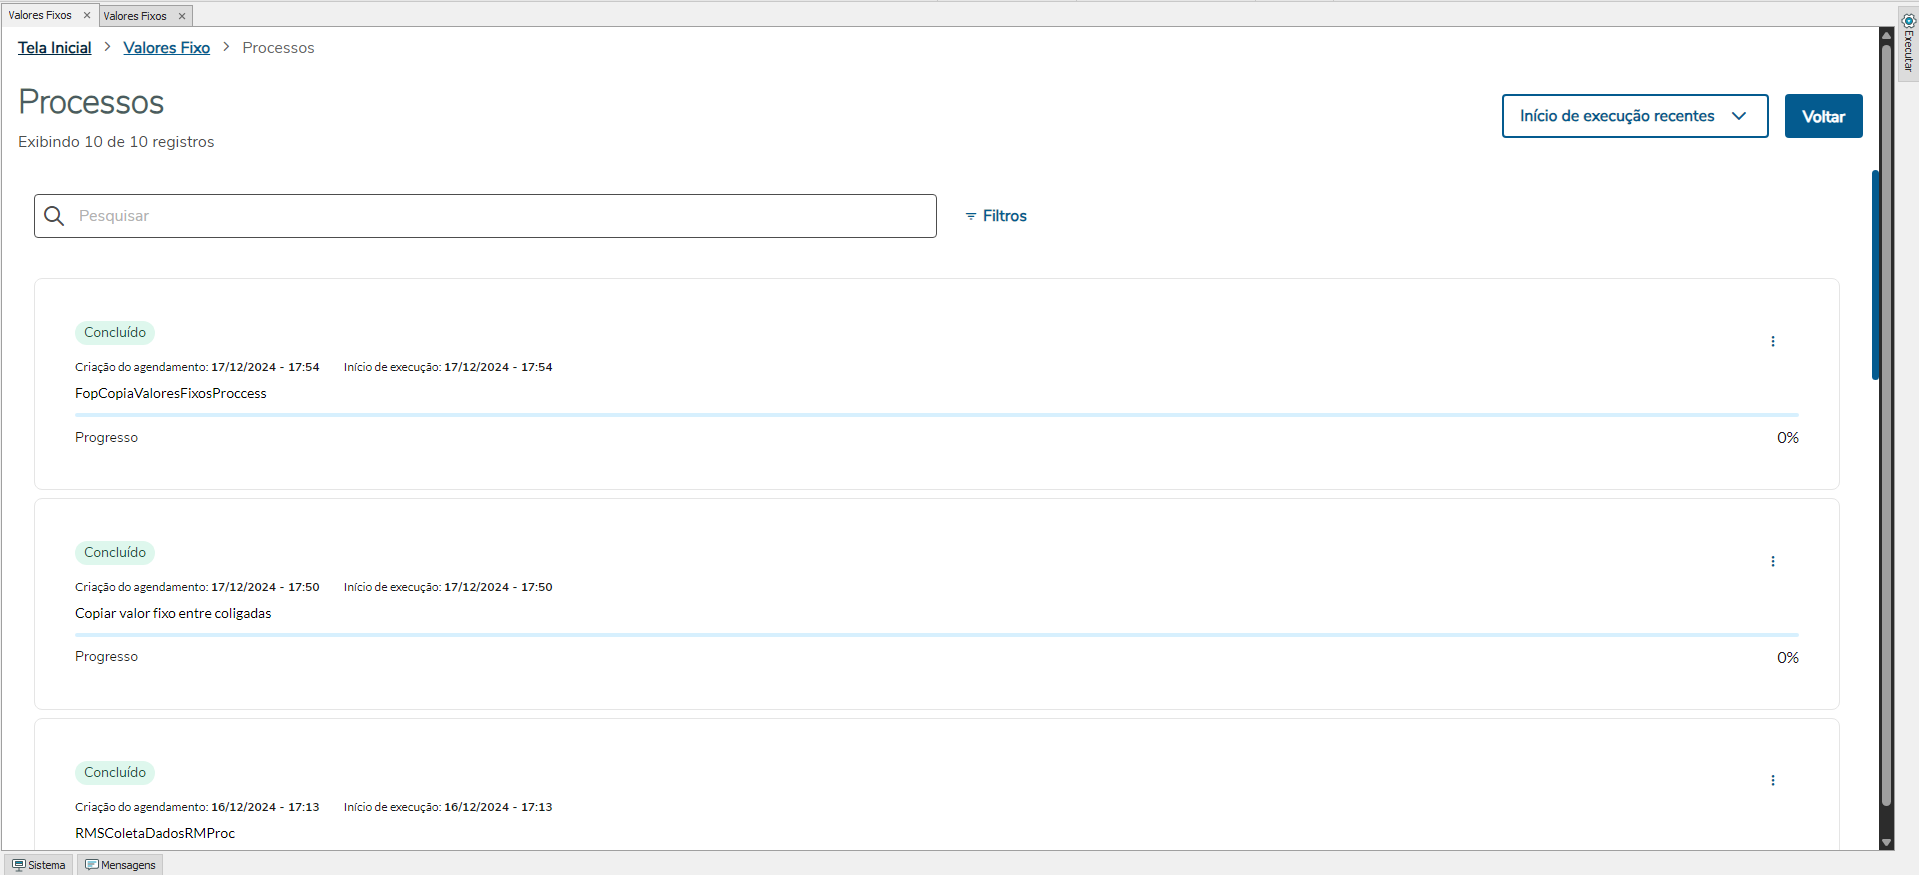Expand the Início de execução recentes dropdown
Viewport: 1919px width, 875px height.
point(1634,116)
